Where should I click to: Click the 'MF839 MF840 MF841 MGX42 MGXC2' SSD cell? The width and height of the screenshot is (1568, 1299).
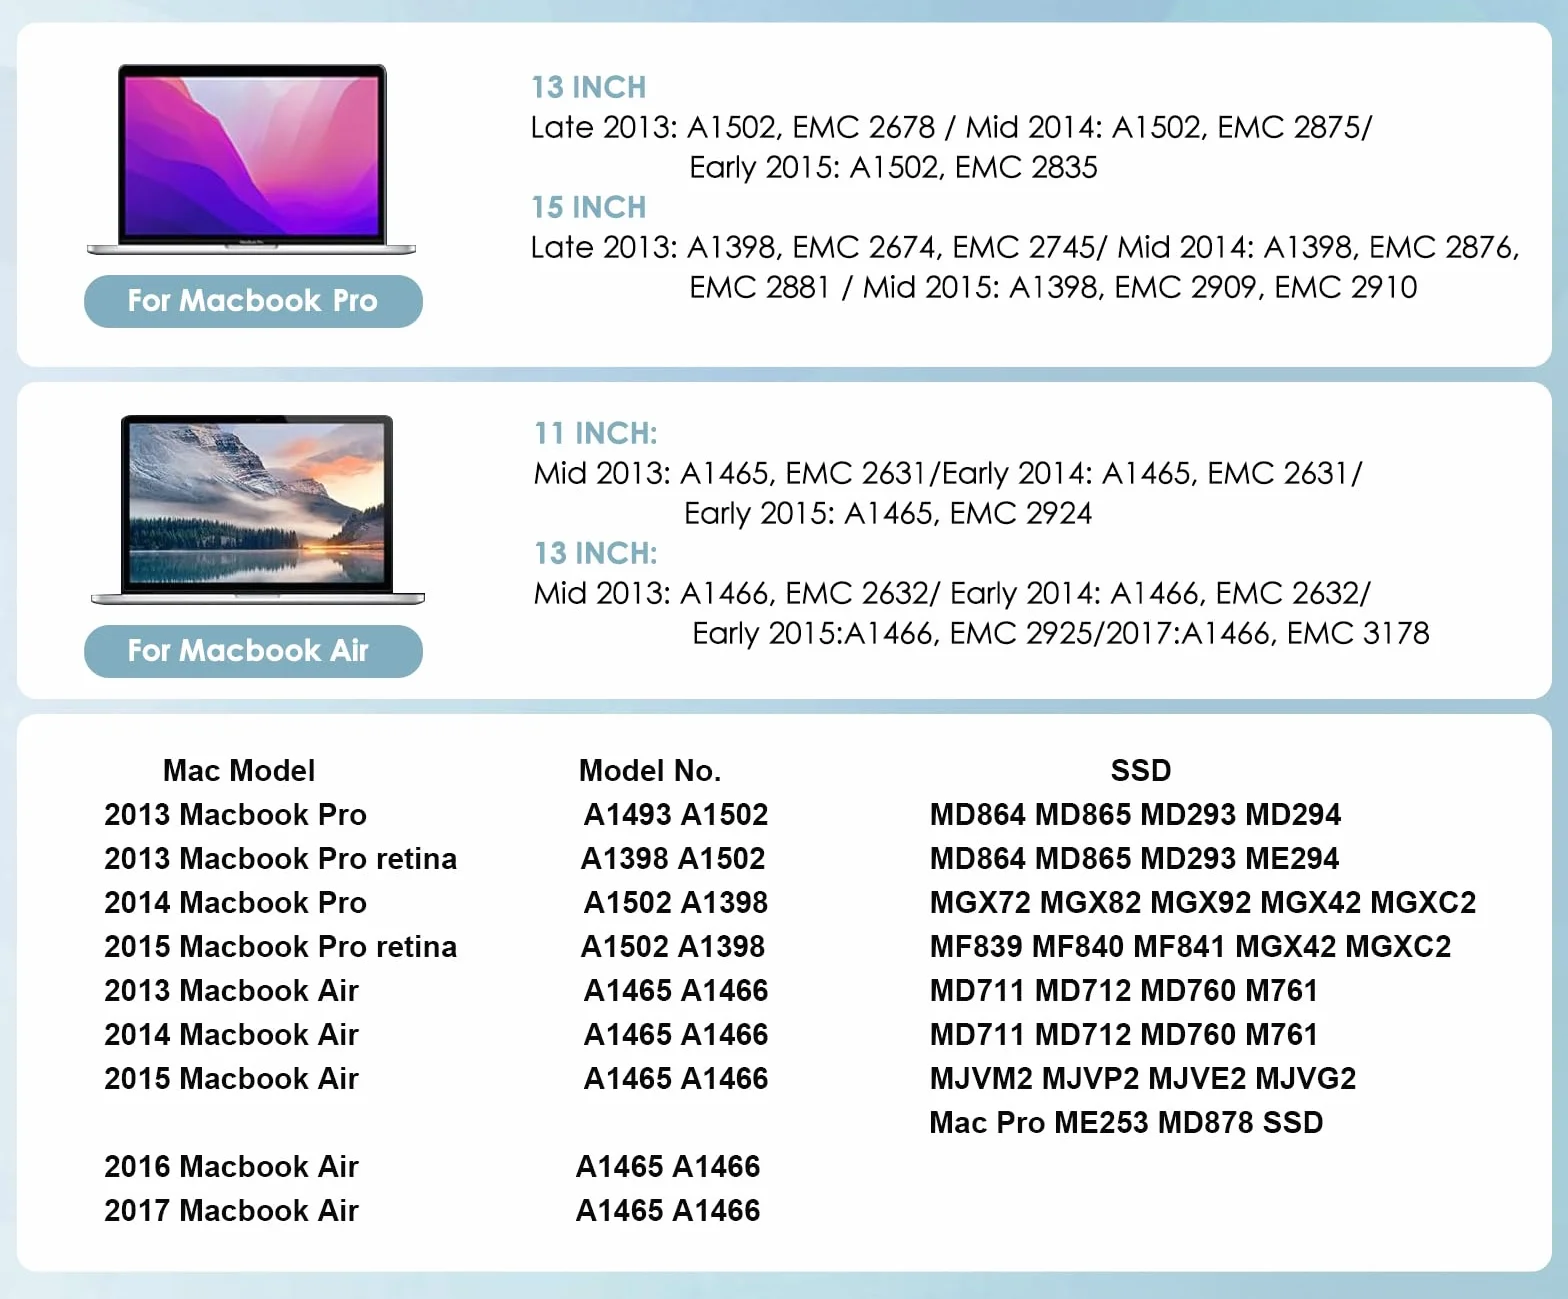pyautogui.click(x=1190, y=946)
